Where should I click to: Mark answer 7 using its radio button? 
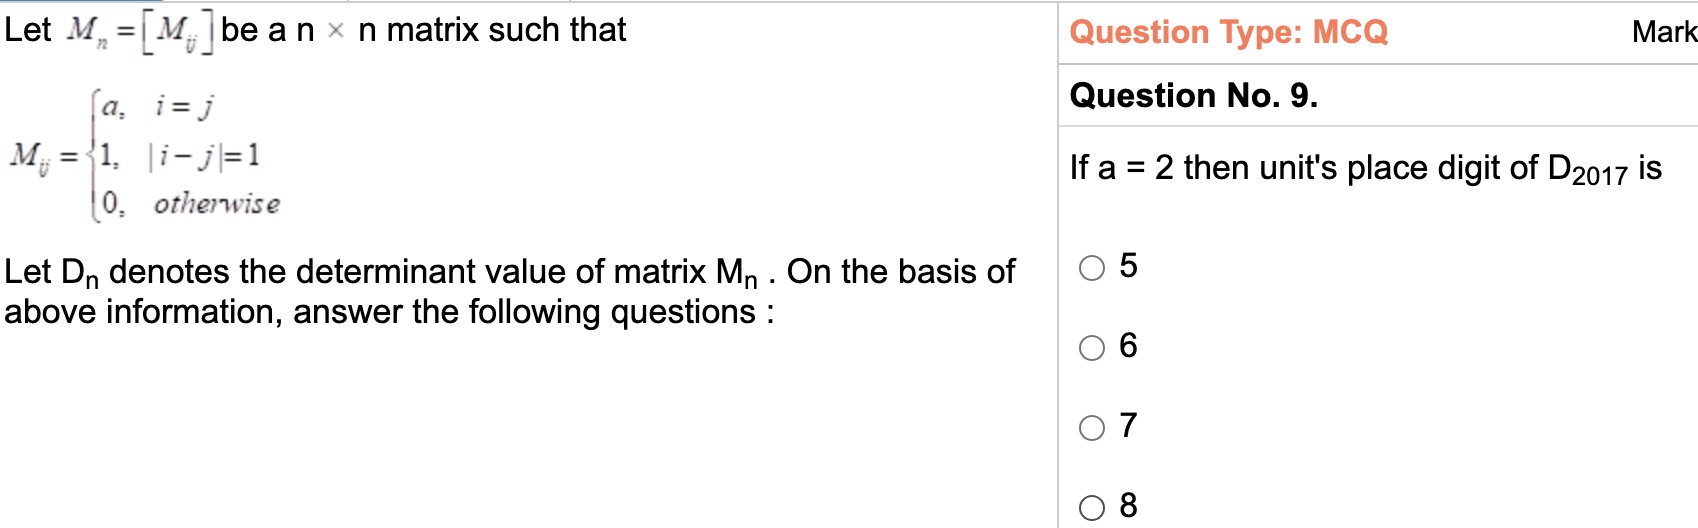pyautogui.click(x=1092, y=428)
